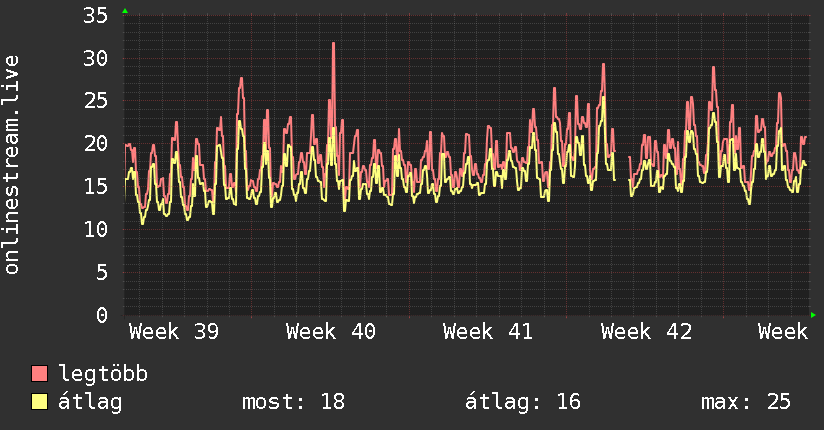824x430 pixels.
Task: Click the Week 42 axis label
Action: pyautogui.click(x=646, y=332)
